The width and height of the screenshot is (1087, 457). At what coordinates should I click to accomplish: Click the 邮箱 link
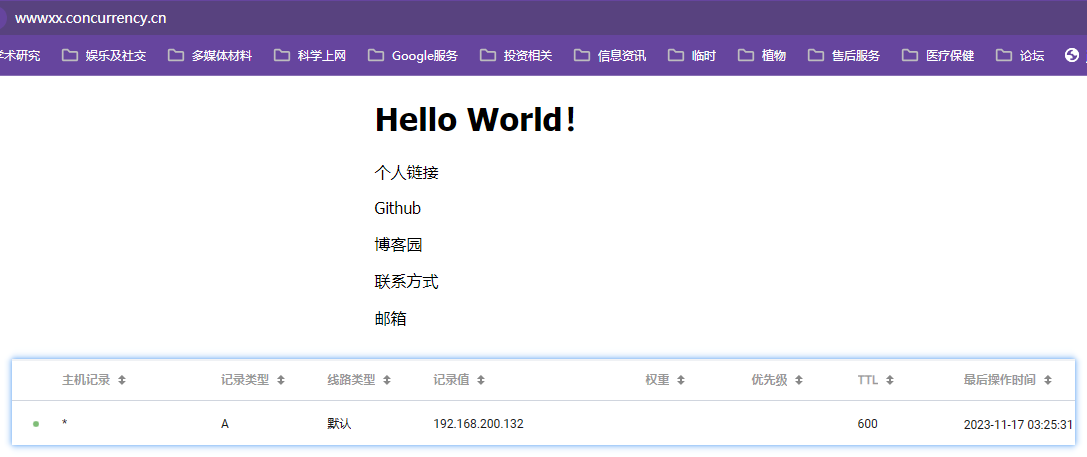click(390, 319)
